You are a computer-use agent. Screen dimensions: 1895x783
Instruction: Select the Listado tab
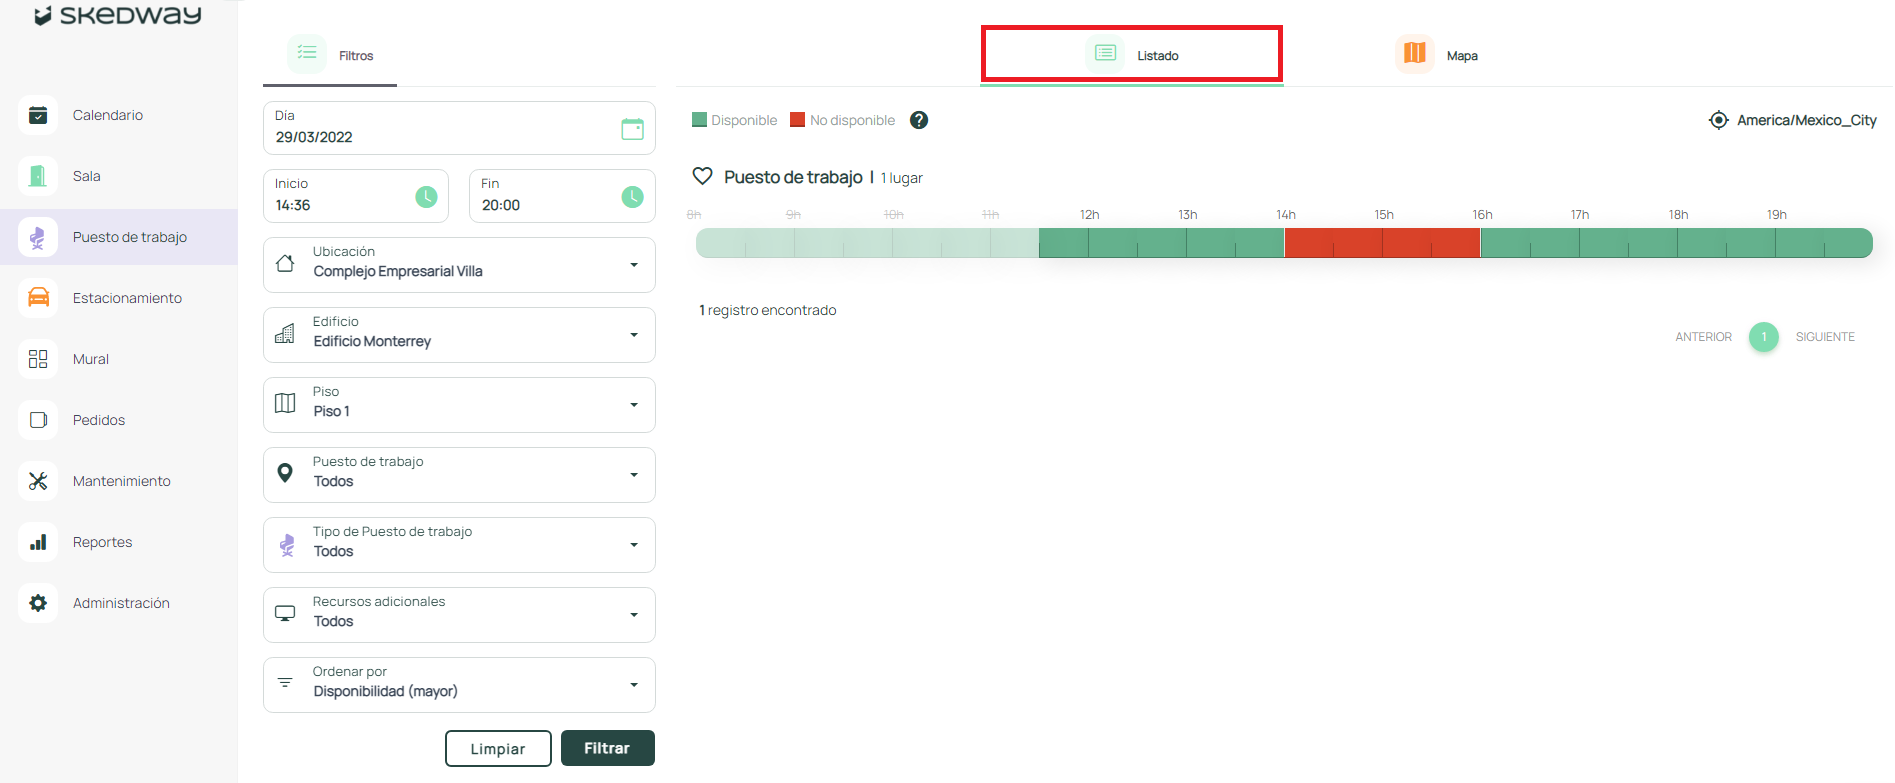(1132, 55)
